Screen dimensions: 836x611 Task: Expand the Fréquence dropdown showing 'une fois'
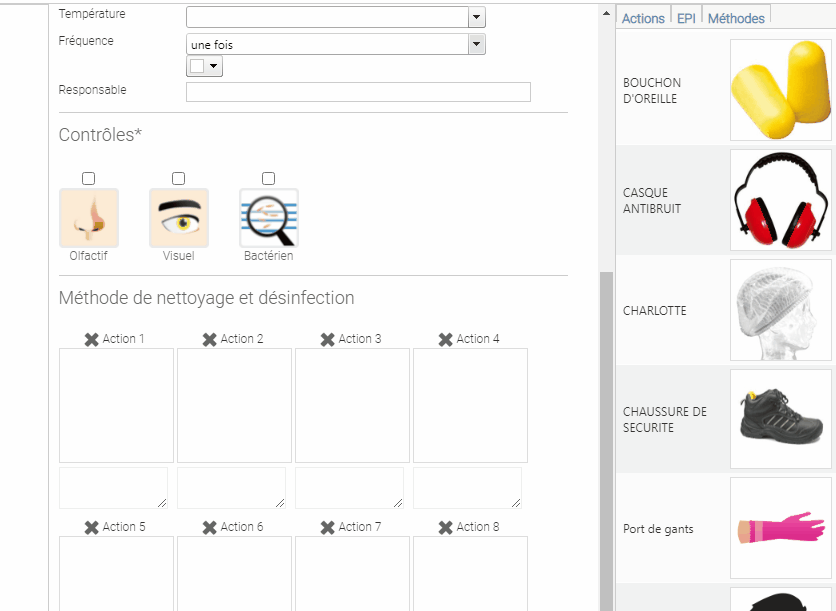click(475, 43)
